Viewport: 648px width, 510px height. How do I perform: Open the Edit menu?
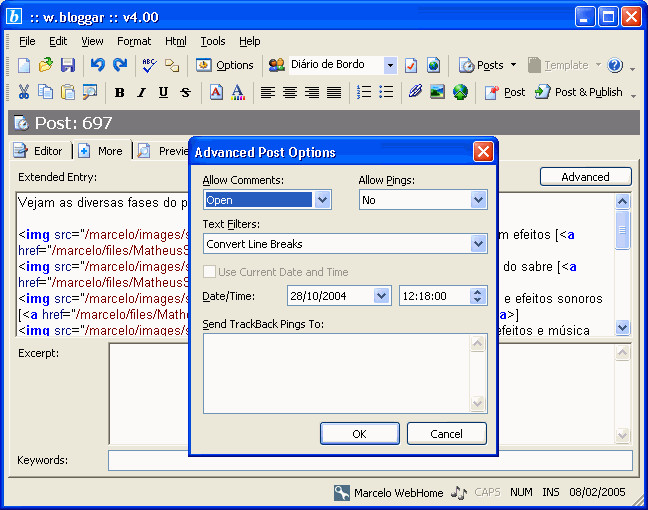[58, 41]
